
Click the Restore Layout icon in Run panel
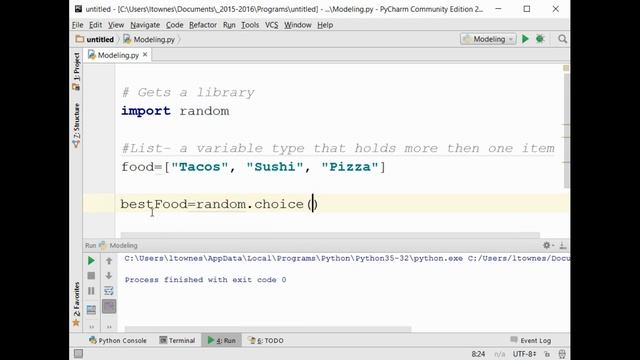click(91, 309)
